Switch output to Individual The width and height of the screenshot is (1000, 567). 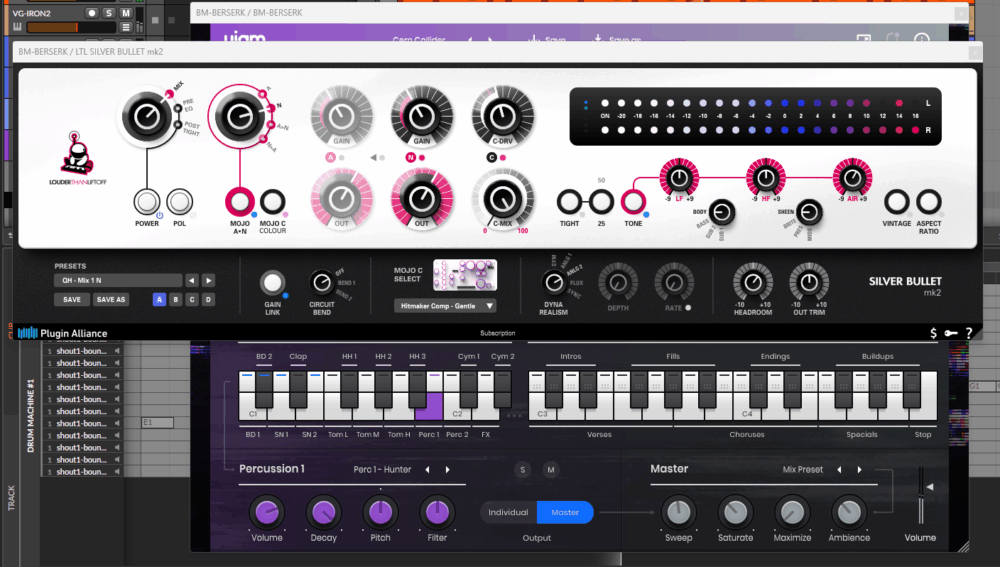(508, 512)
